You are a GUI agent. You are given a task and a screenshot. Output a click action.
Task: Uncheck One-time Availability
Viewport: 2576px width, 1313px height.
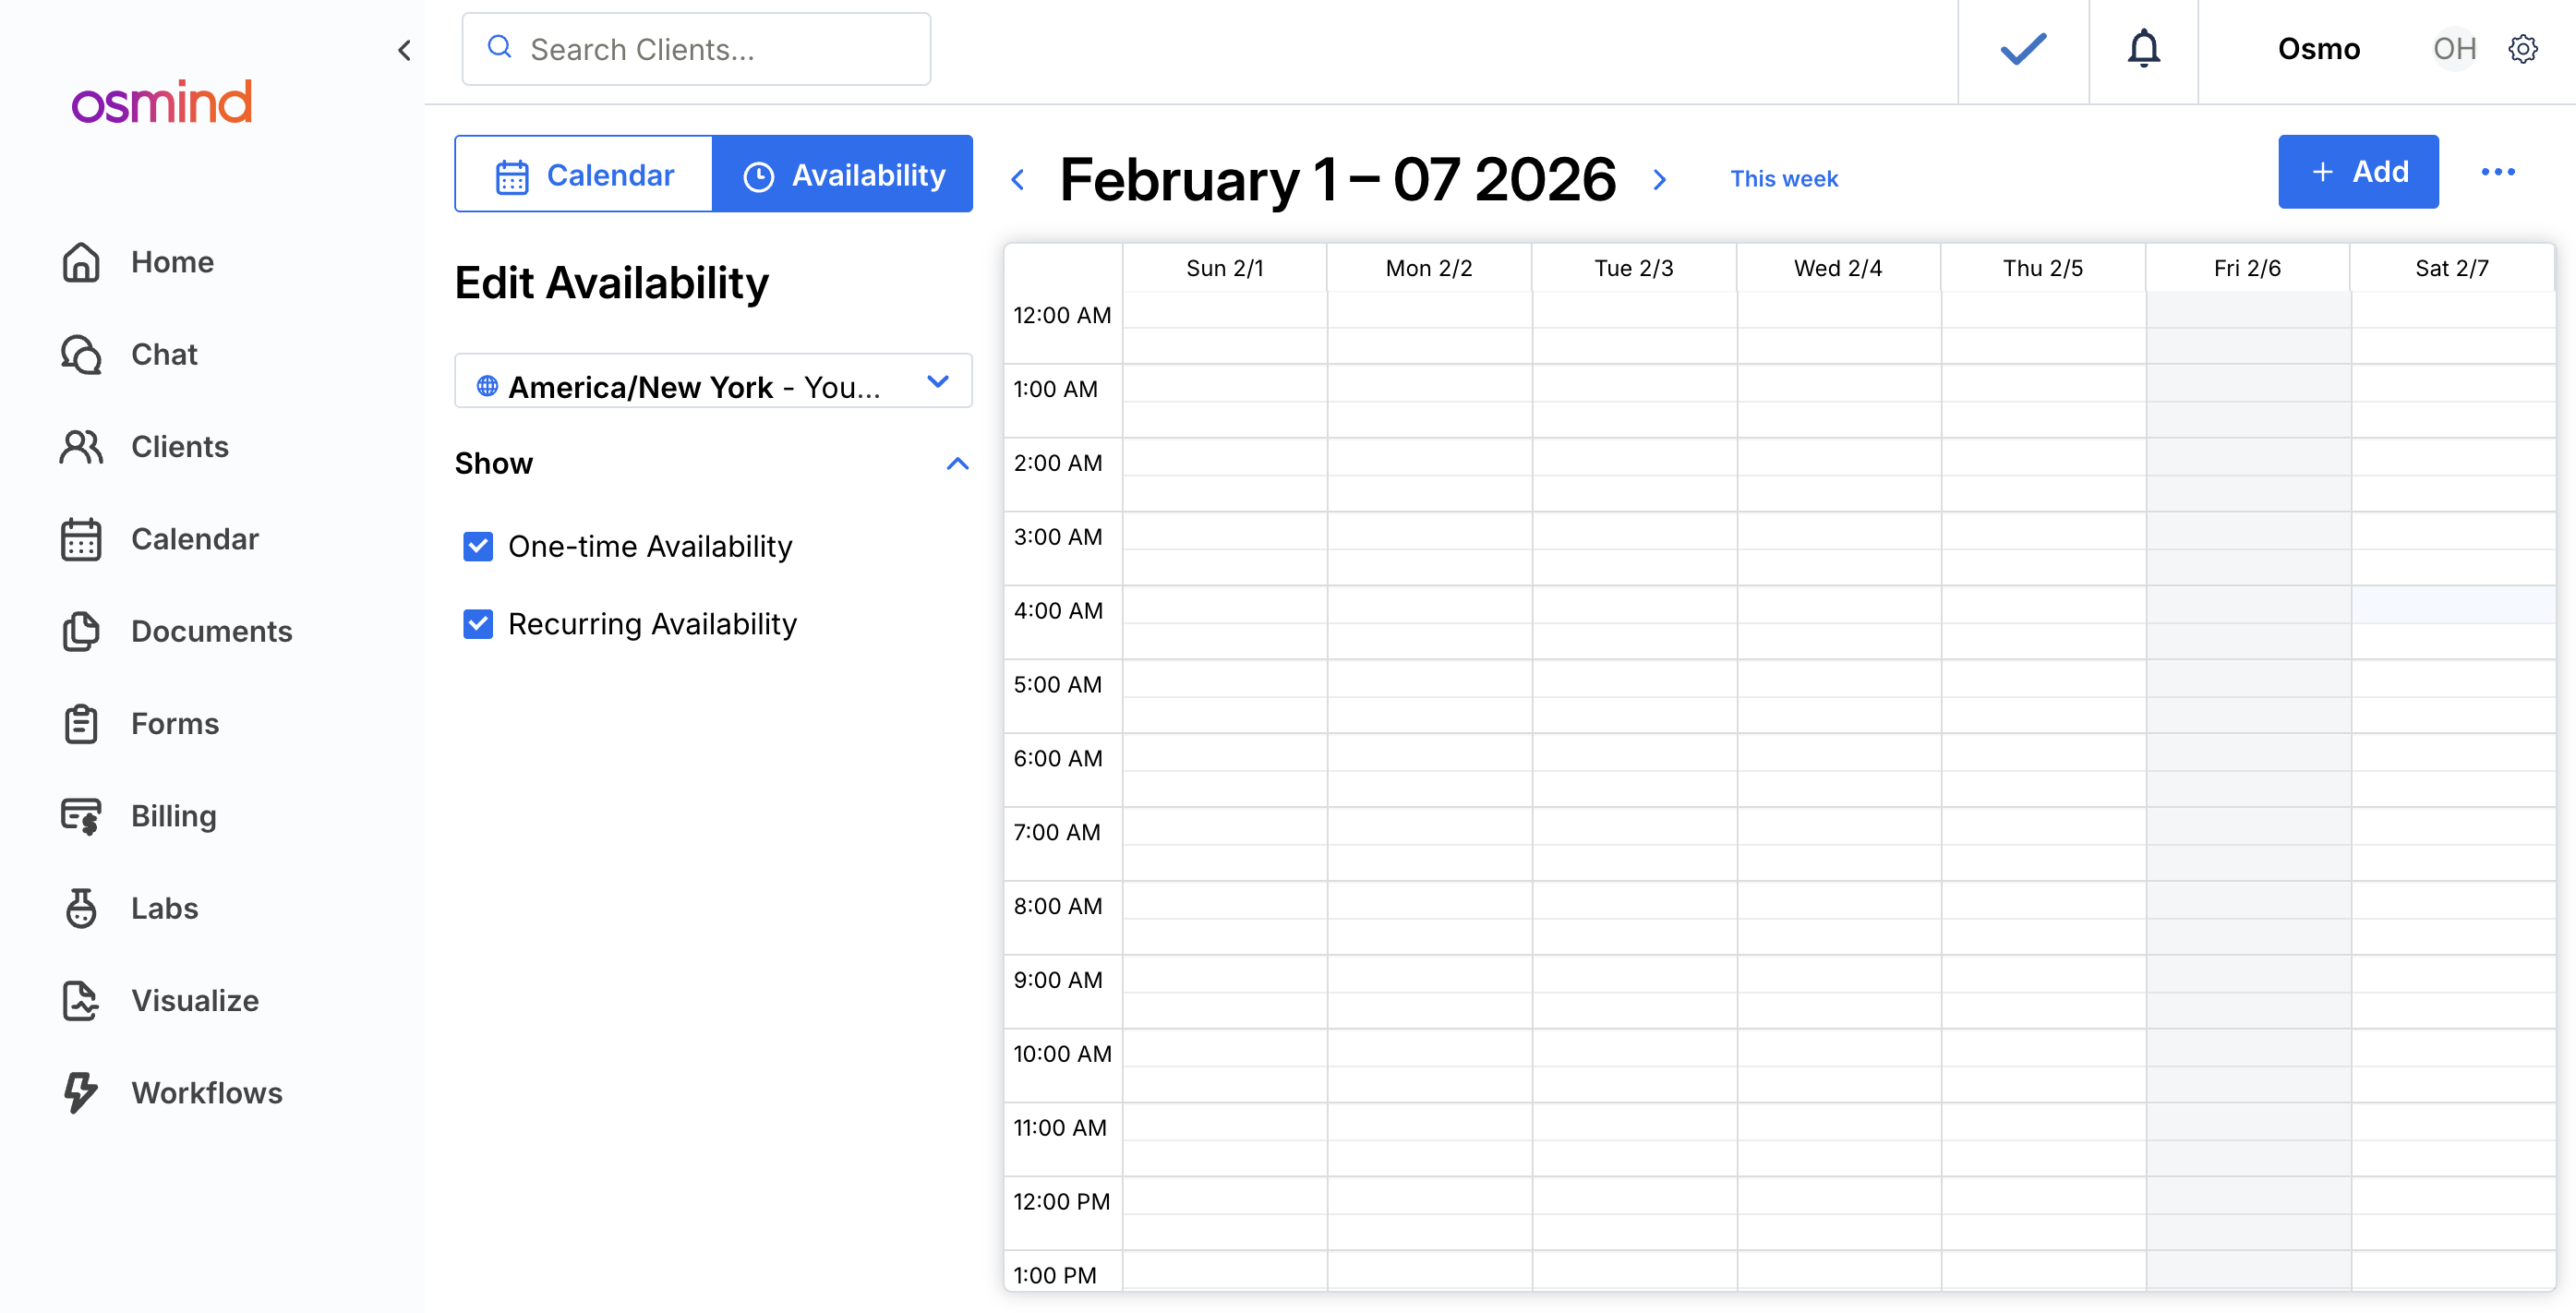click(x=478, y=546)
